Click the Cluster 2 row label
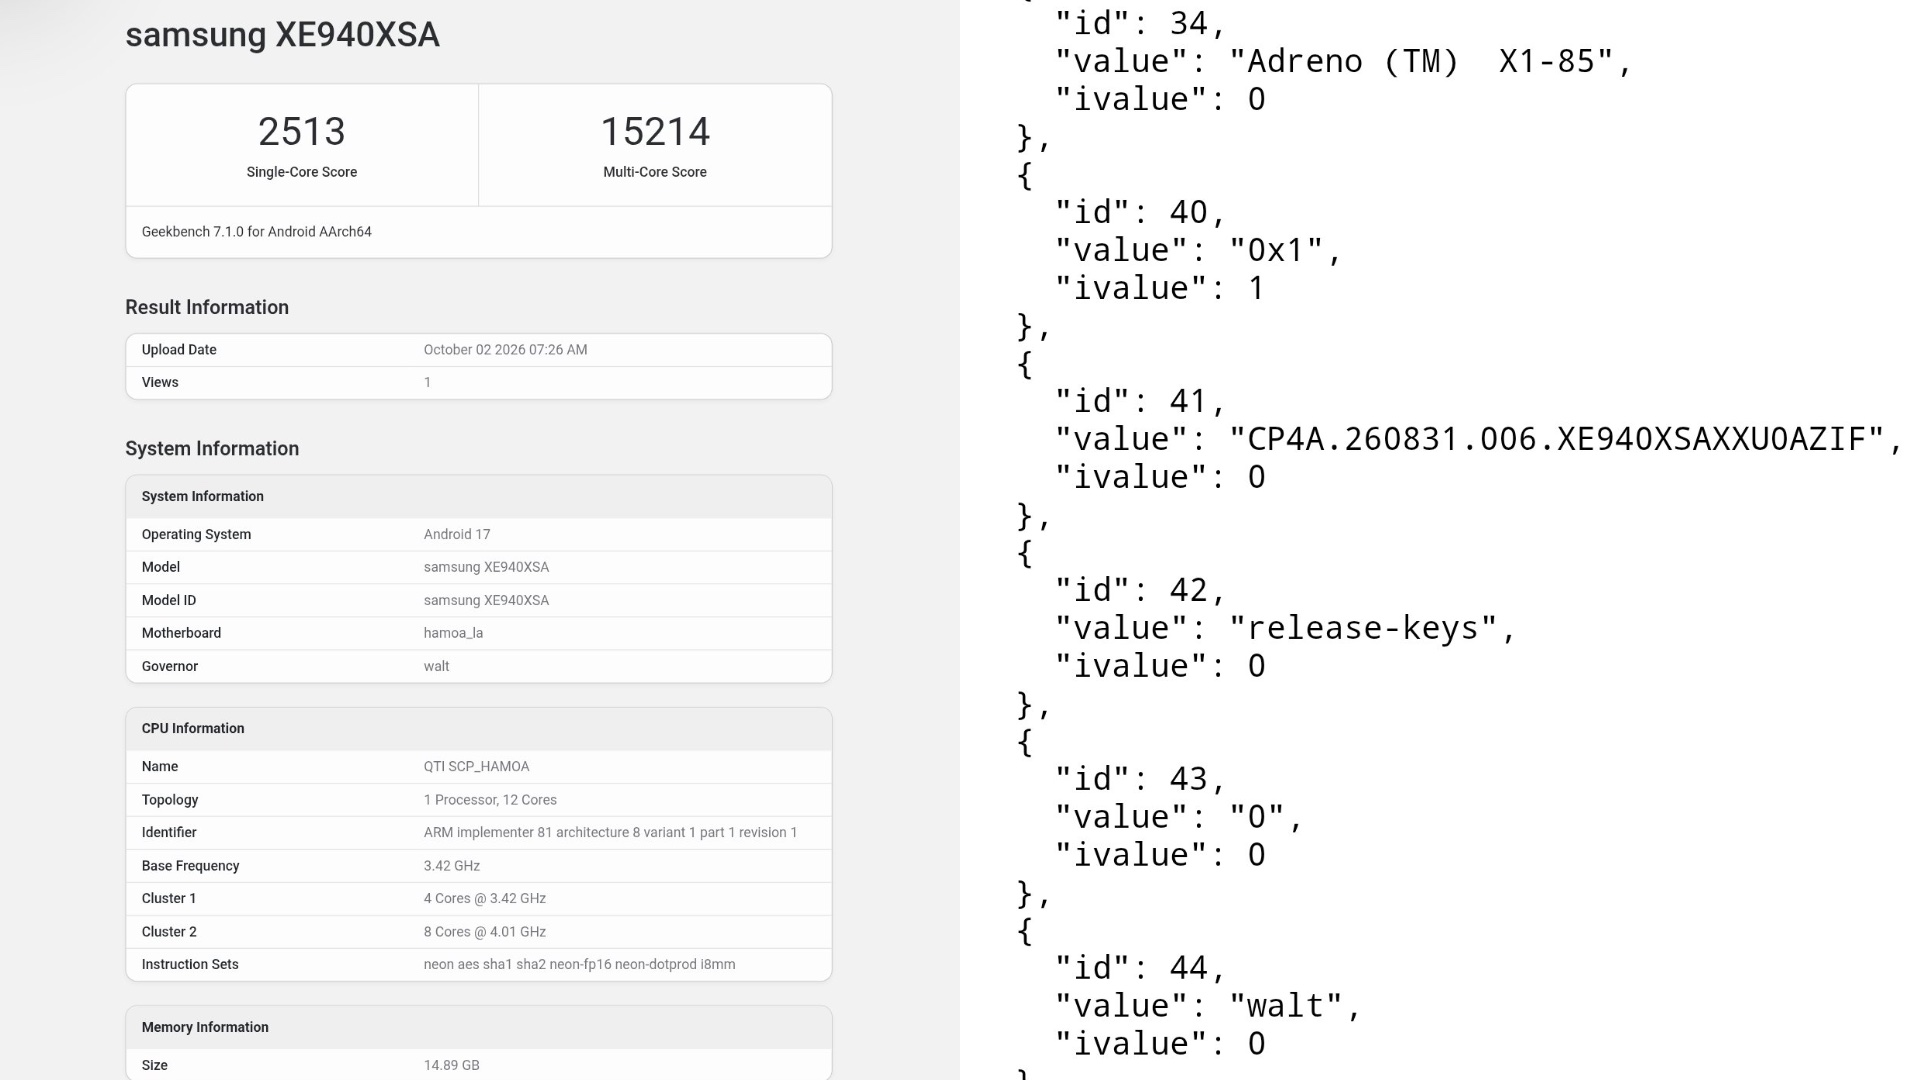This screenshot has height=1080, width=1920. tap(169, 931)
